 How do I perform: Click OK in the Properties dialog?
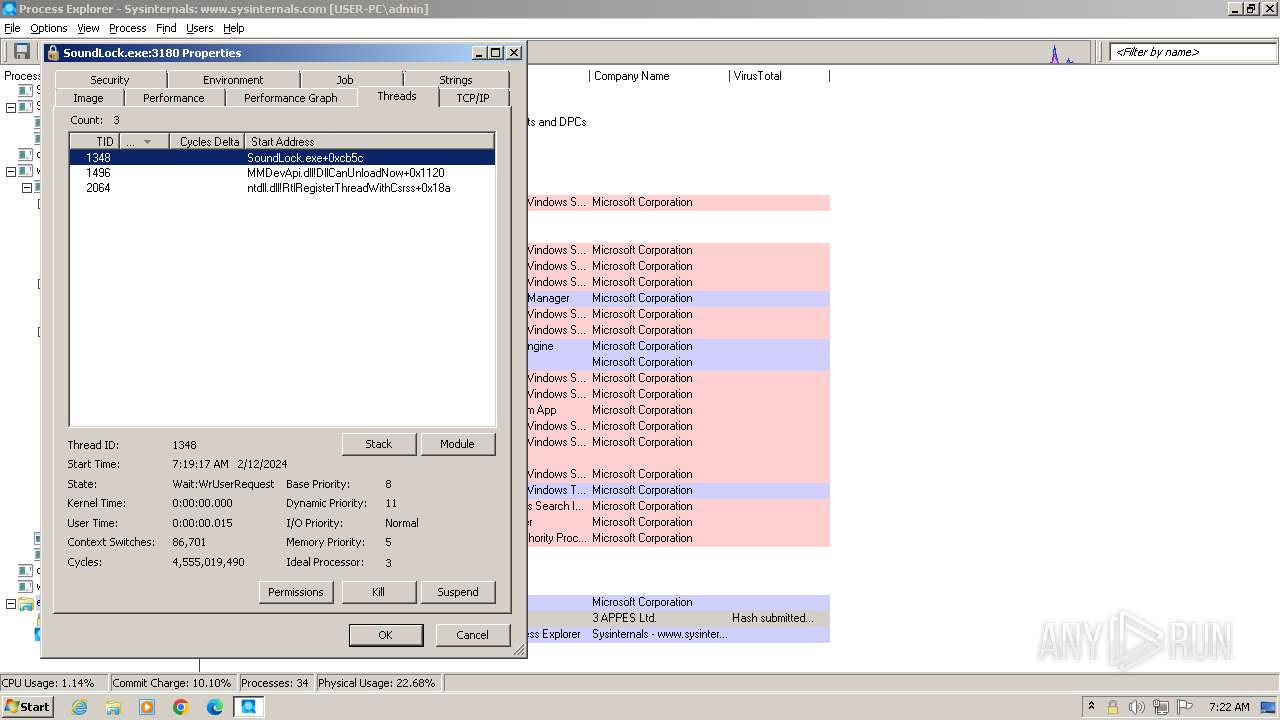[x=386, y=635]
